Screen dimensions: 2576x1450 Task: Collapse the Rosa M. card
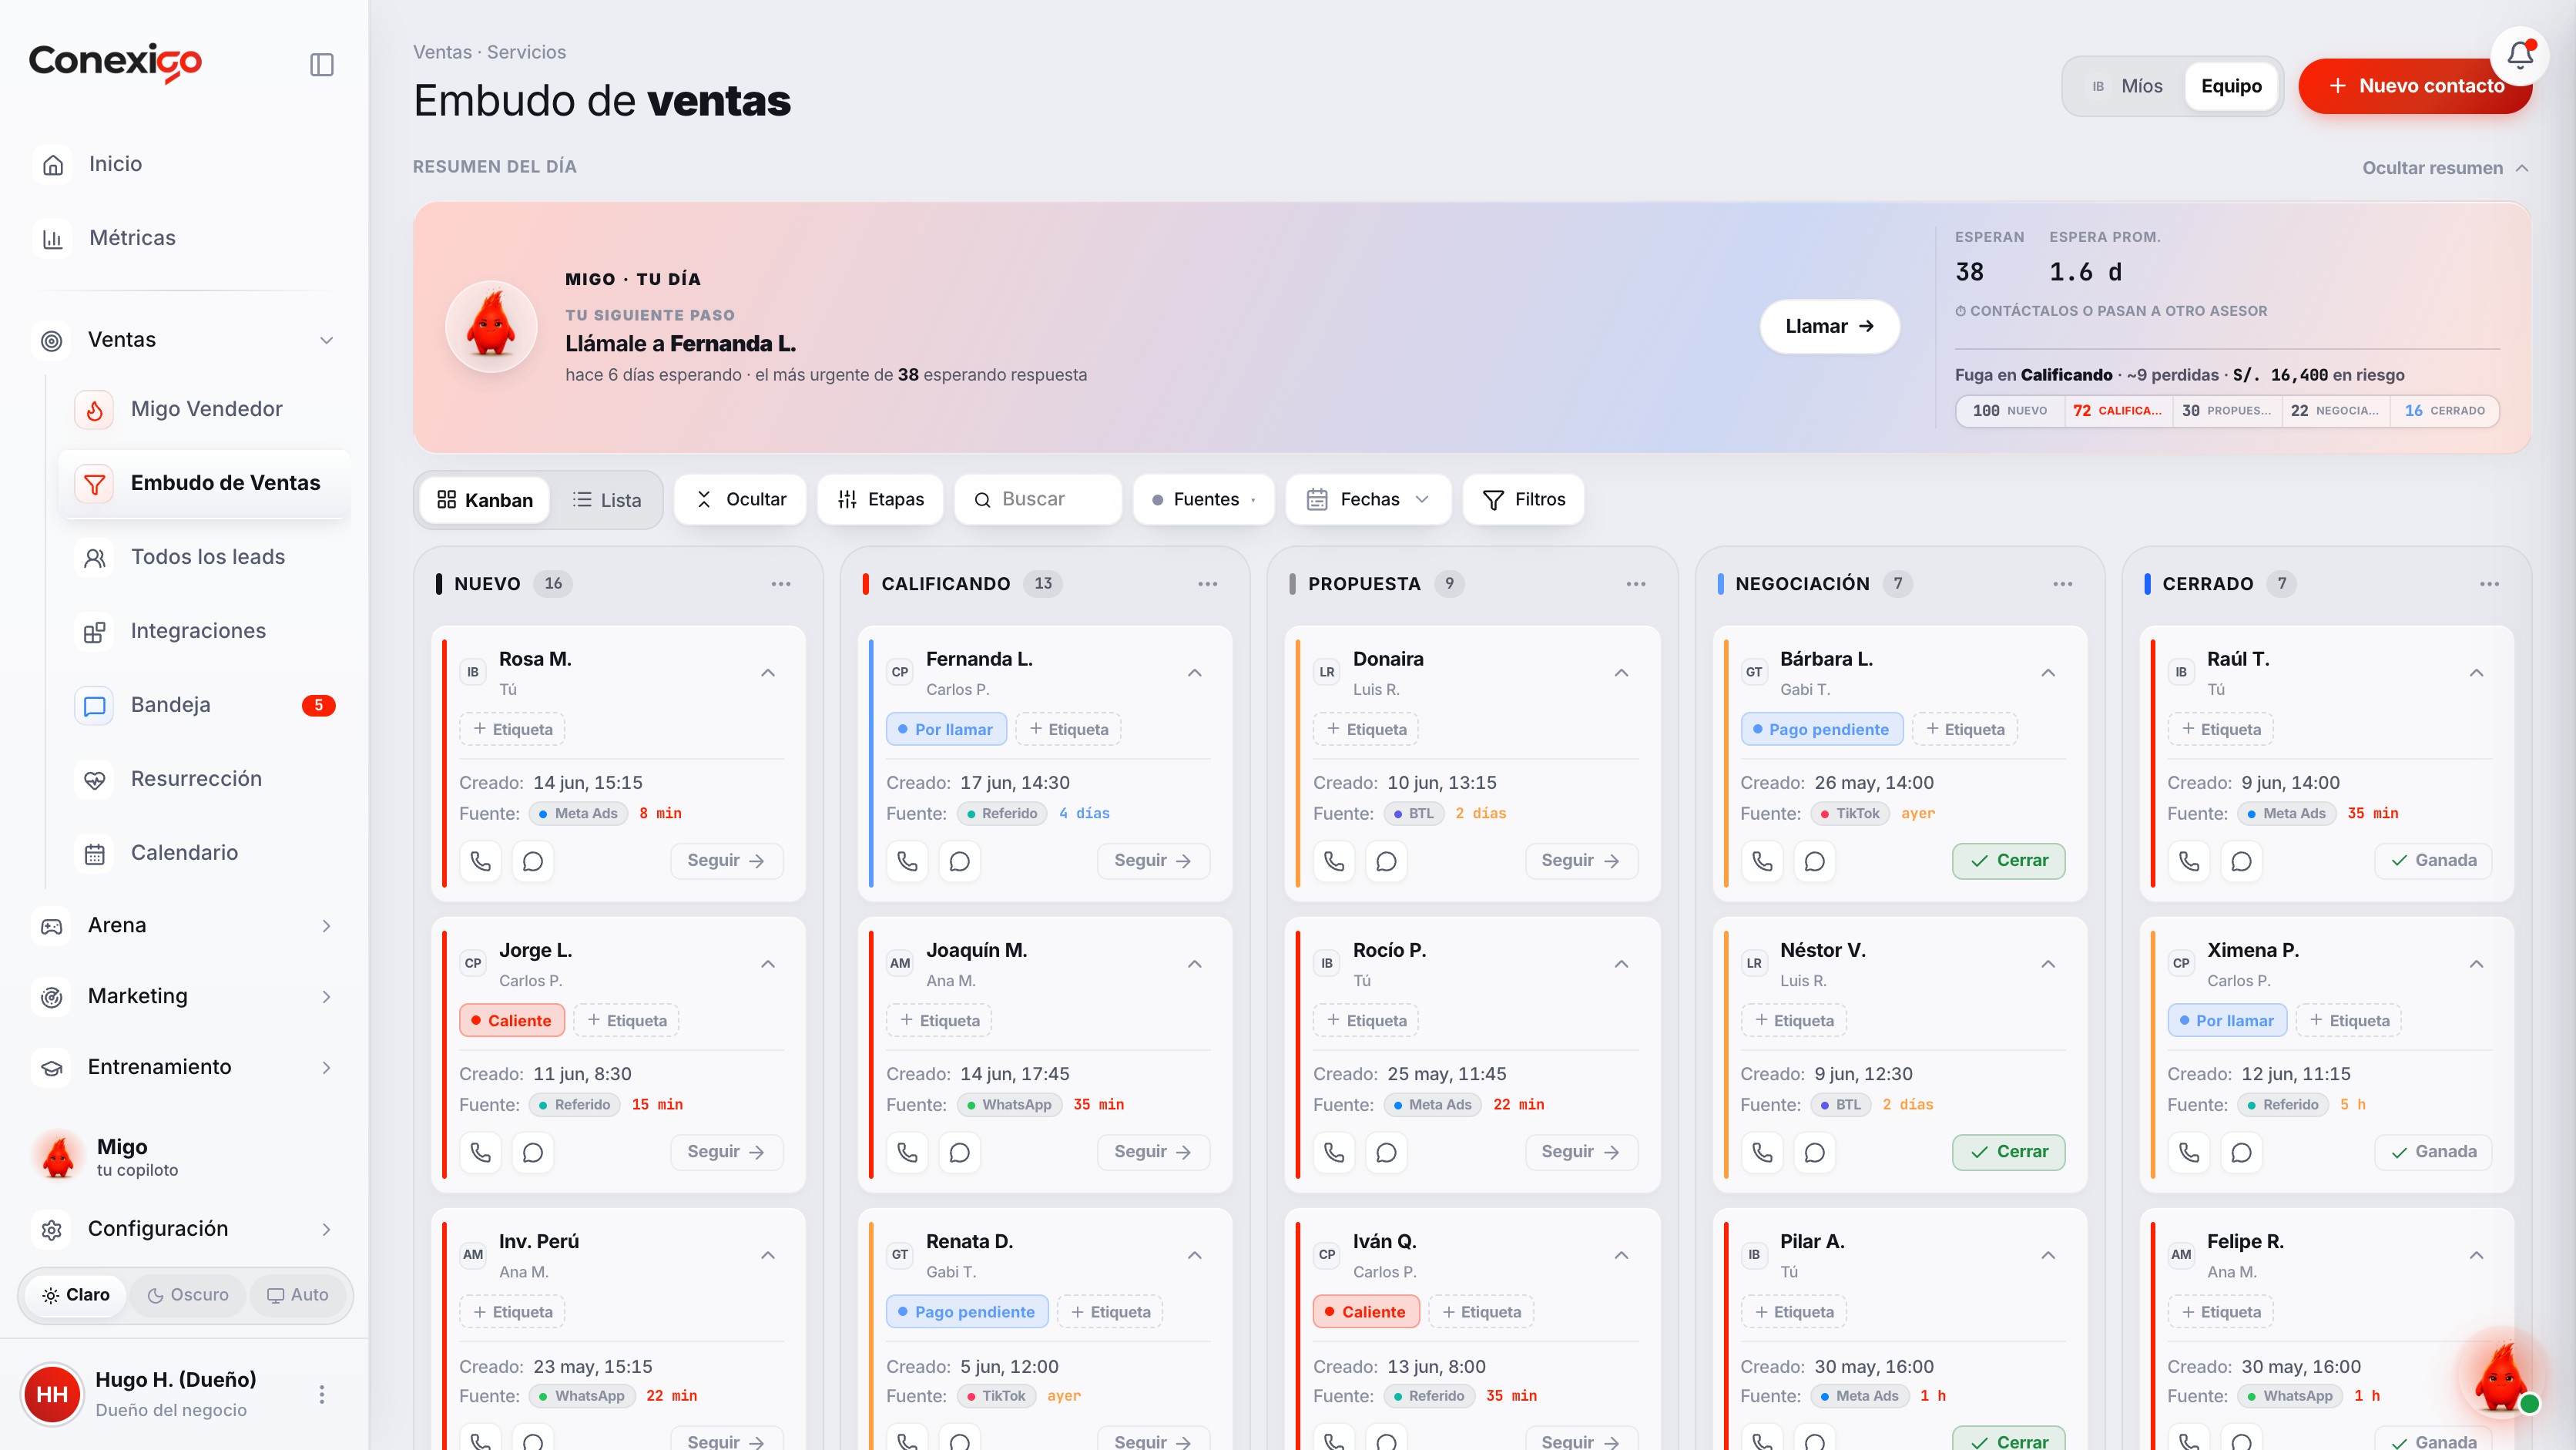click(x=768, y=673)
